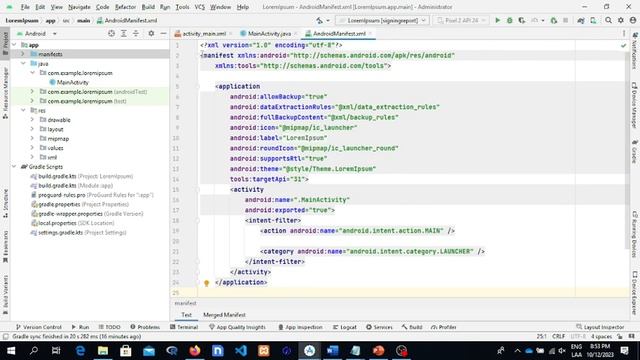Open Layout Inspector tool window
Screen dimensions: 640x360
click(x=600, y=327)
